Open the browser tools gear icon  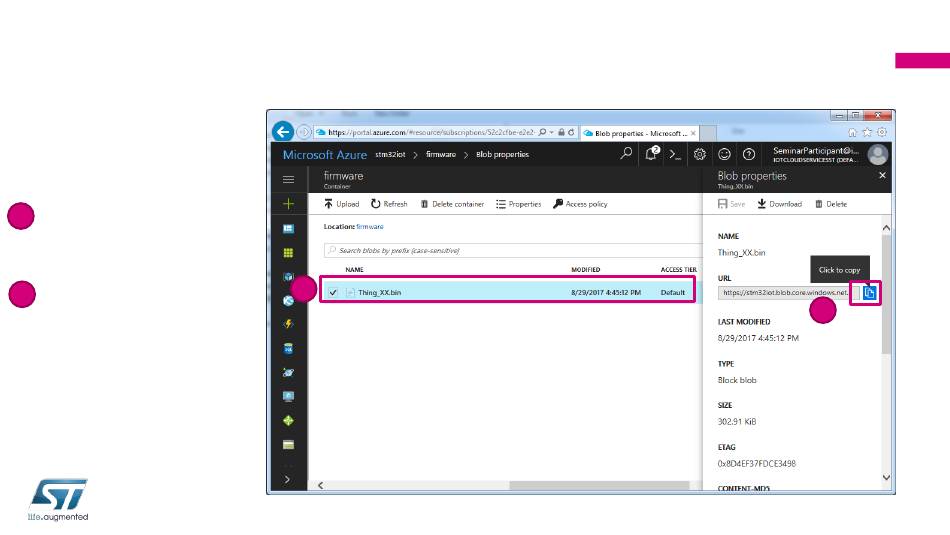coord(882,132)
